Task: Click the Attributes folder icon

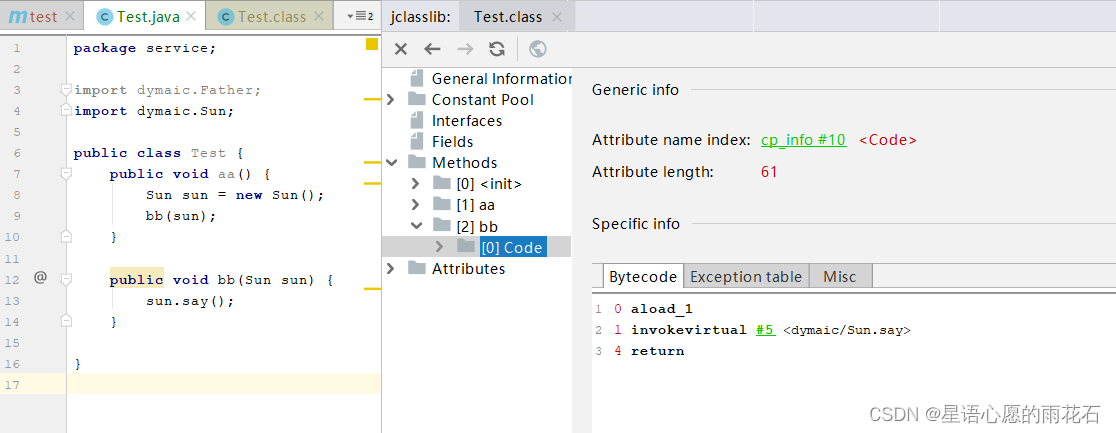Action: coord(416,268)
